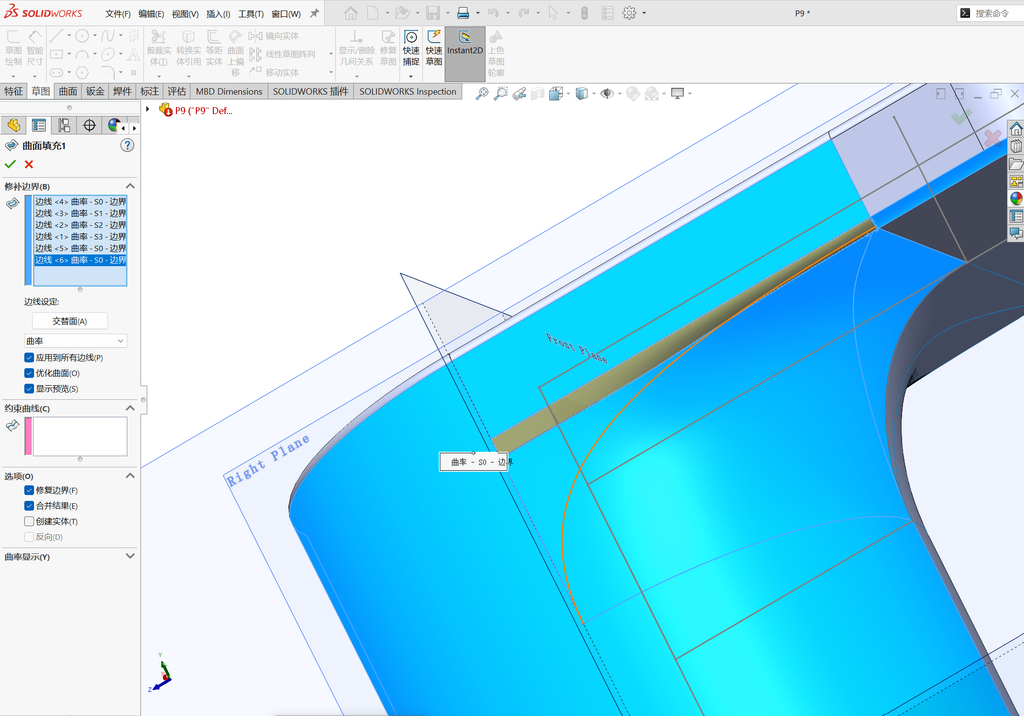Select 边线 <6> in patch boundary list

click(x=80, y=260)
